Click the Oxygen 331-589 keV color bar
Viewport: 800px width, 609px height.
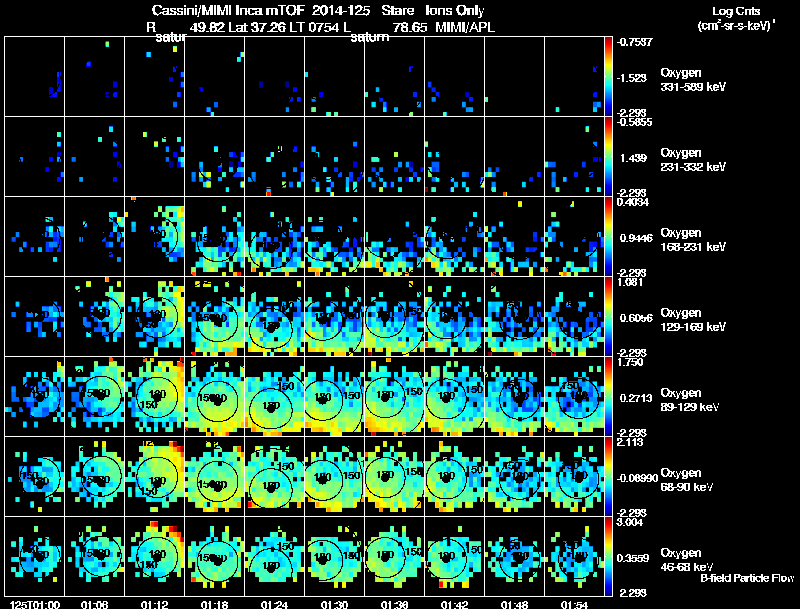click(608, 77)
